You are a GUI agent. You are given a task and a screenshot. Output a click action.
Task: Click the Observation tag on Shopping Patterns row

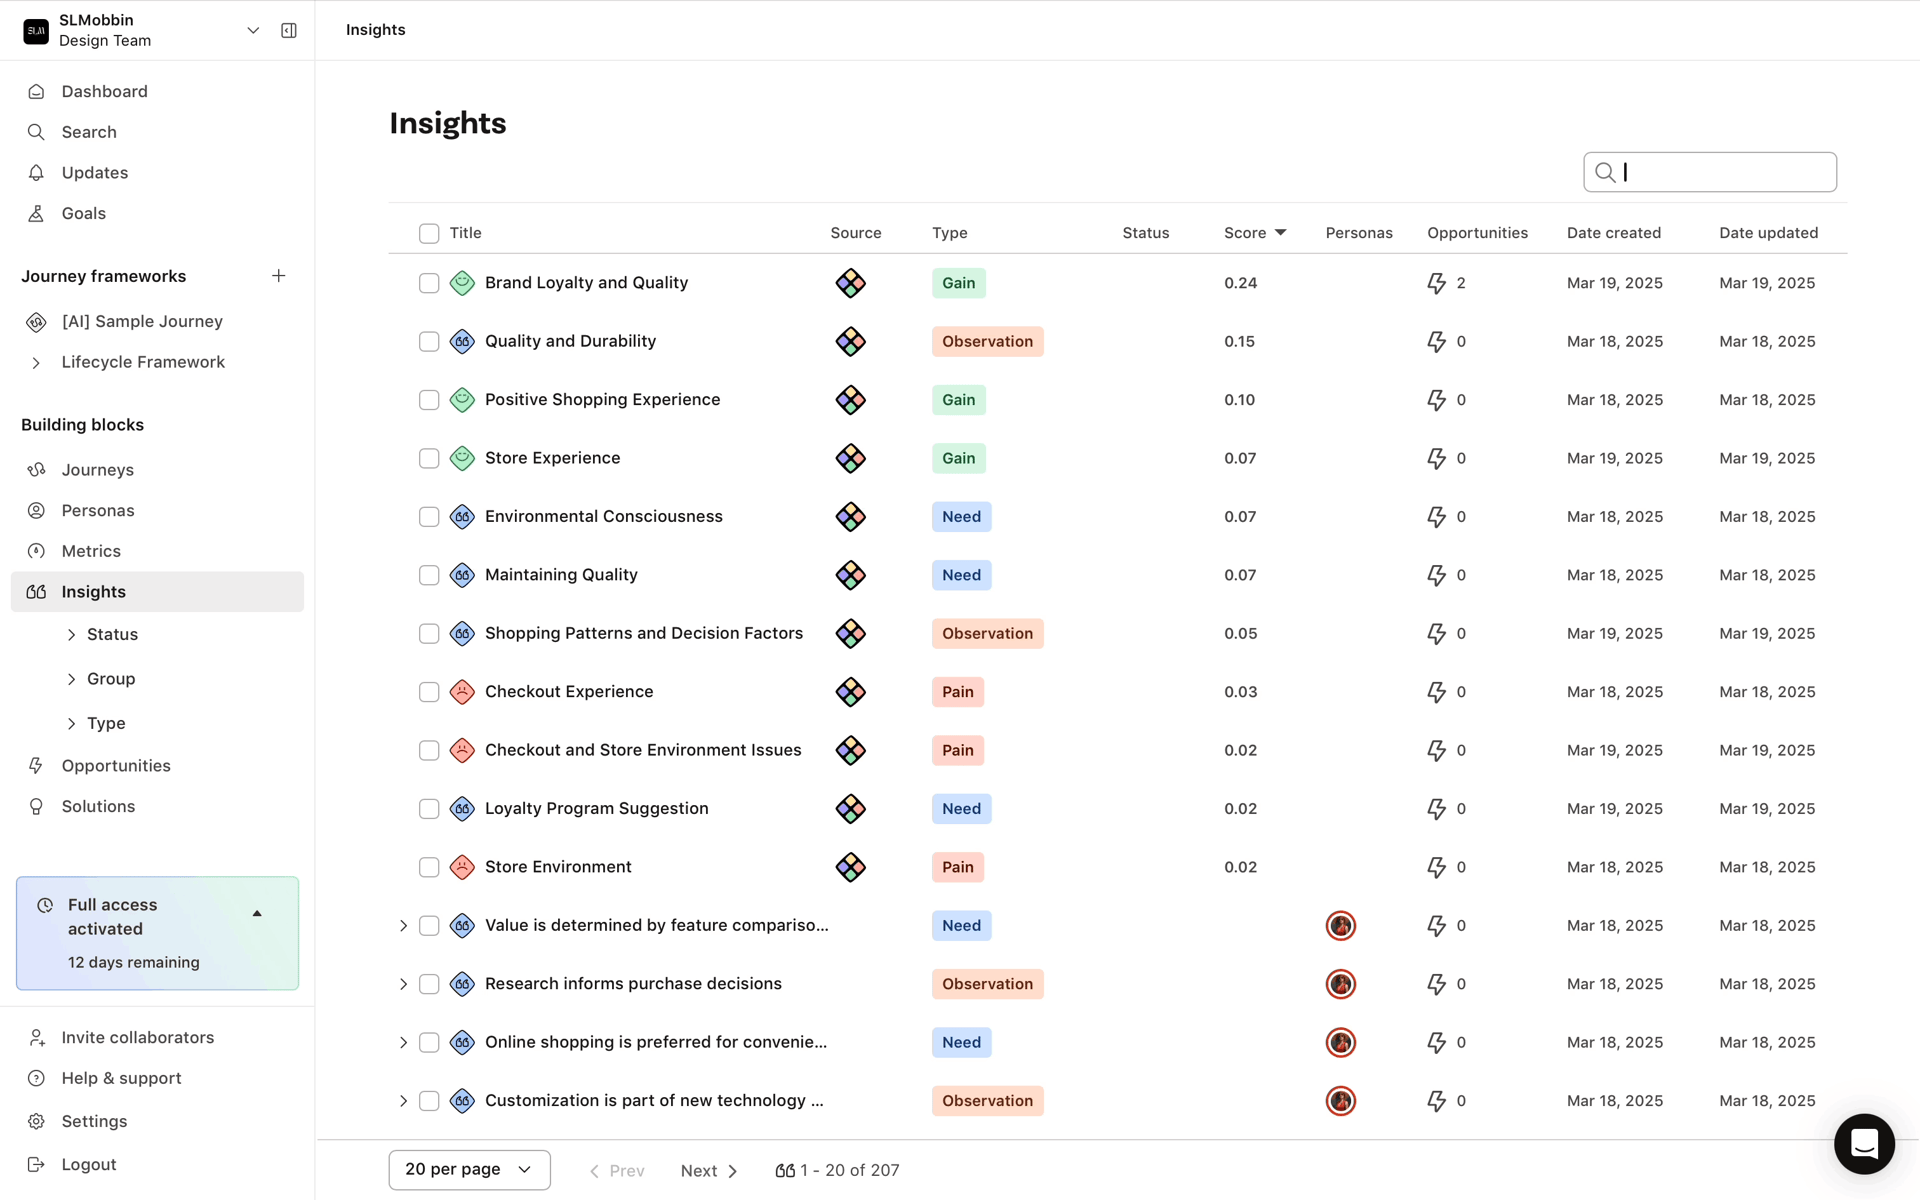(x=987, y=634)
